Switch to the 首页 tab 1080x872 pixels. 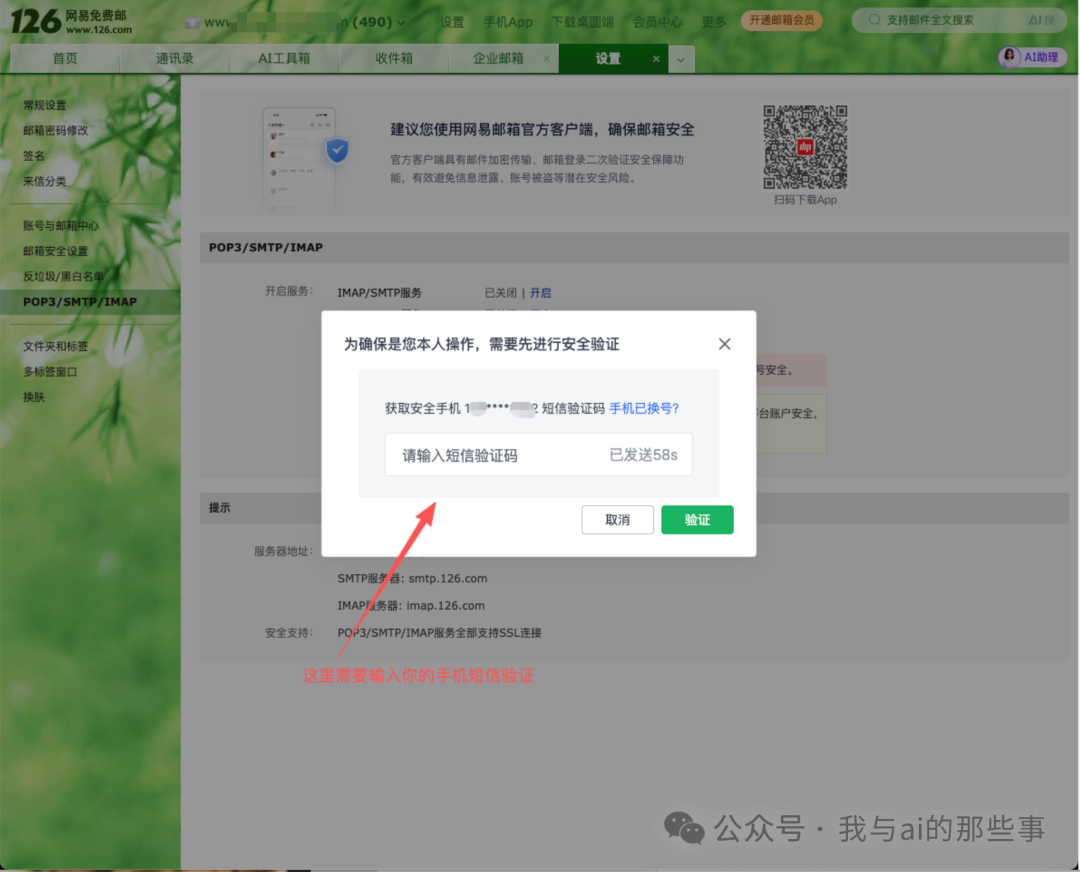tap(65, 59)
